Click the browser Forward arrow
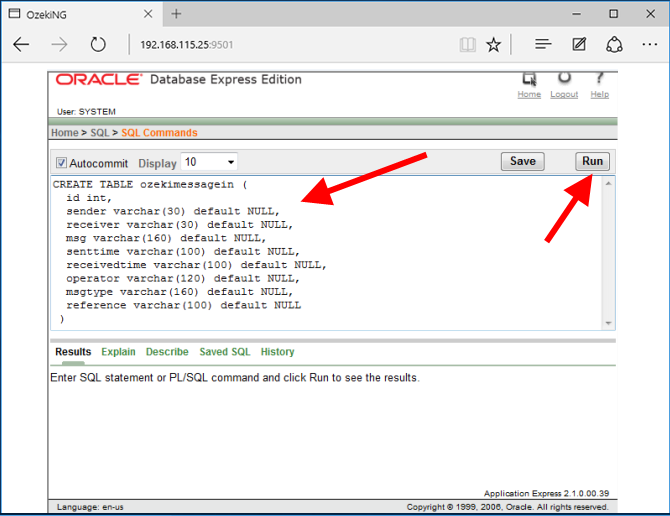This screenshot has height=516, width=670. [59, 44]
